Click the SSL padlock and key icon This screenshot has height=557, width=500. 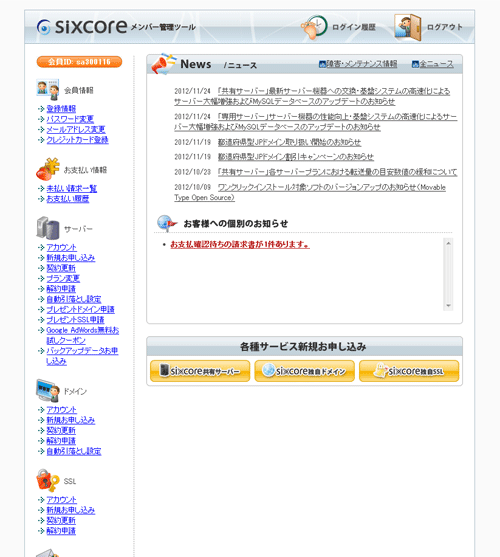(x=48, y=480)
